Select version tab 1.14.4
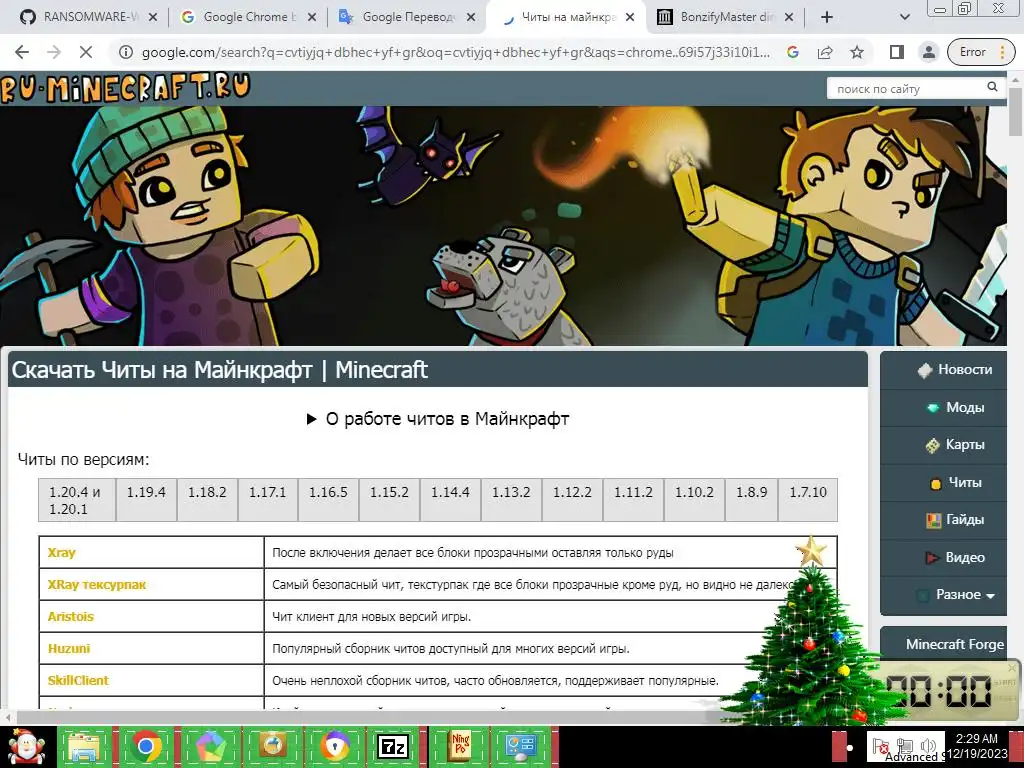 pos(451,500)
